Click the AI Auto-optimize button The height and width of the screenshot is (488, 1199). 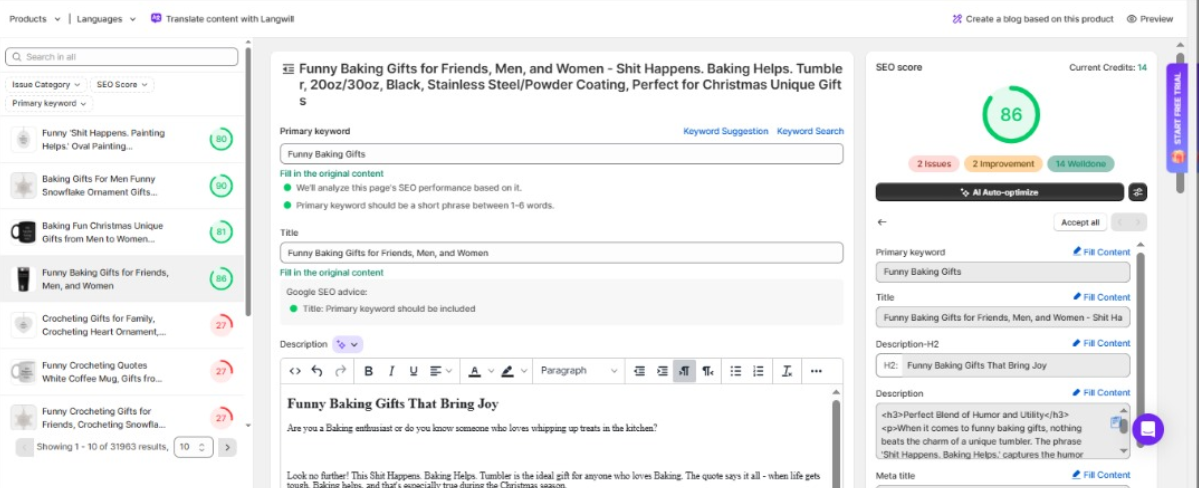pyautogui.click(x=999, y=192)
